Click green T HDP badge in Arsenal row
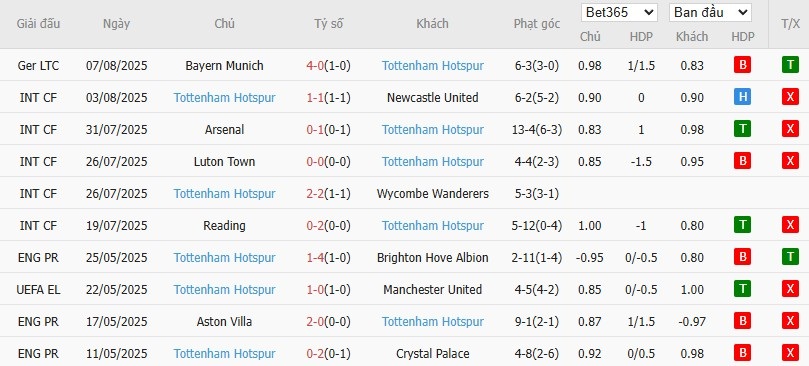The width and height of the screenshot is (809, 366). pyautogui.click(x=742, y=129)
